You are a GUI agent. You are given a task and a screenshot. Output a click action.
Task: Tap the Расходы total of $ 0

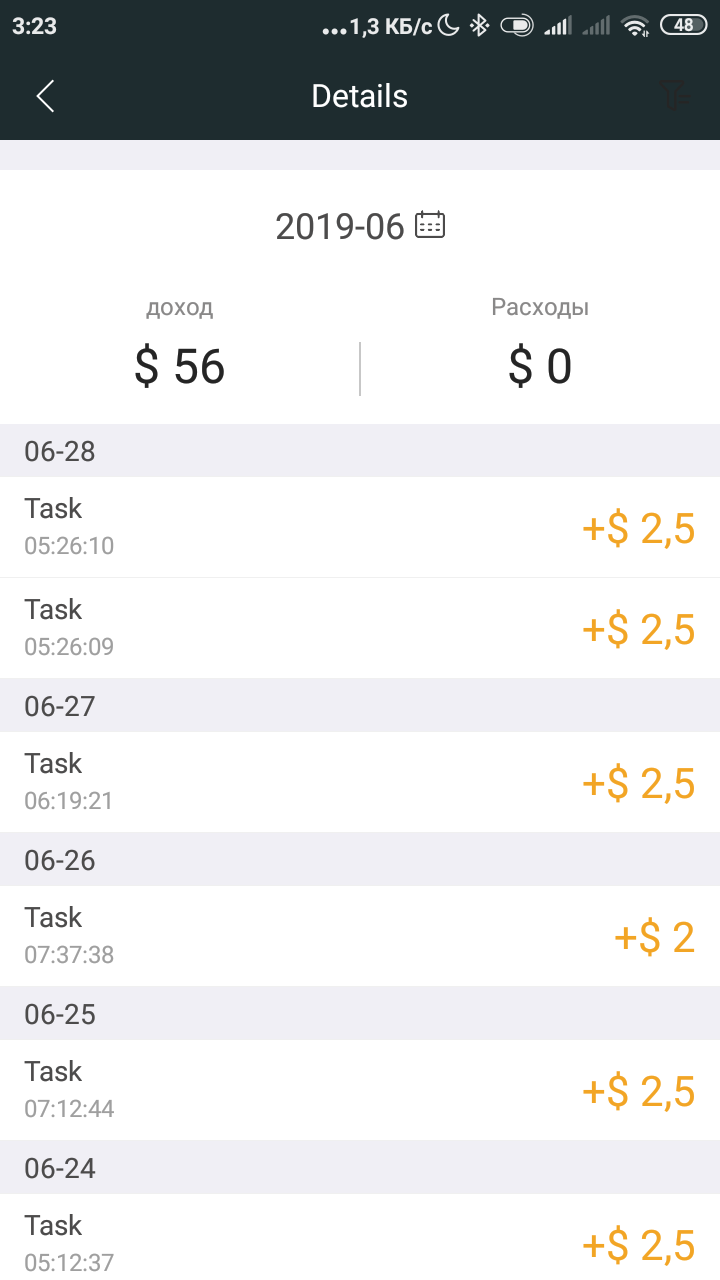[x=540, y=367]
